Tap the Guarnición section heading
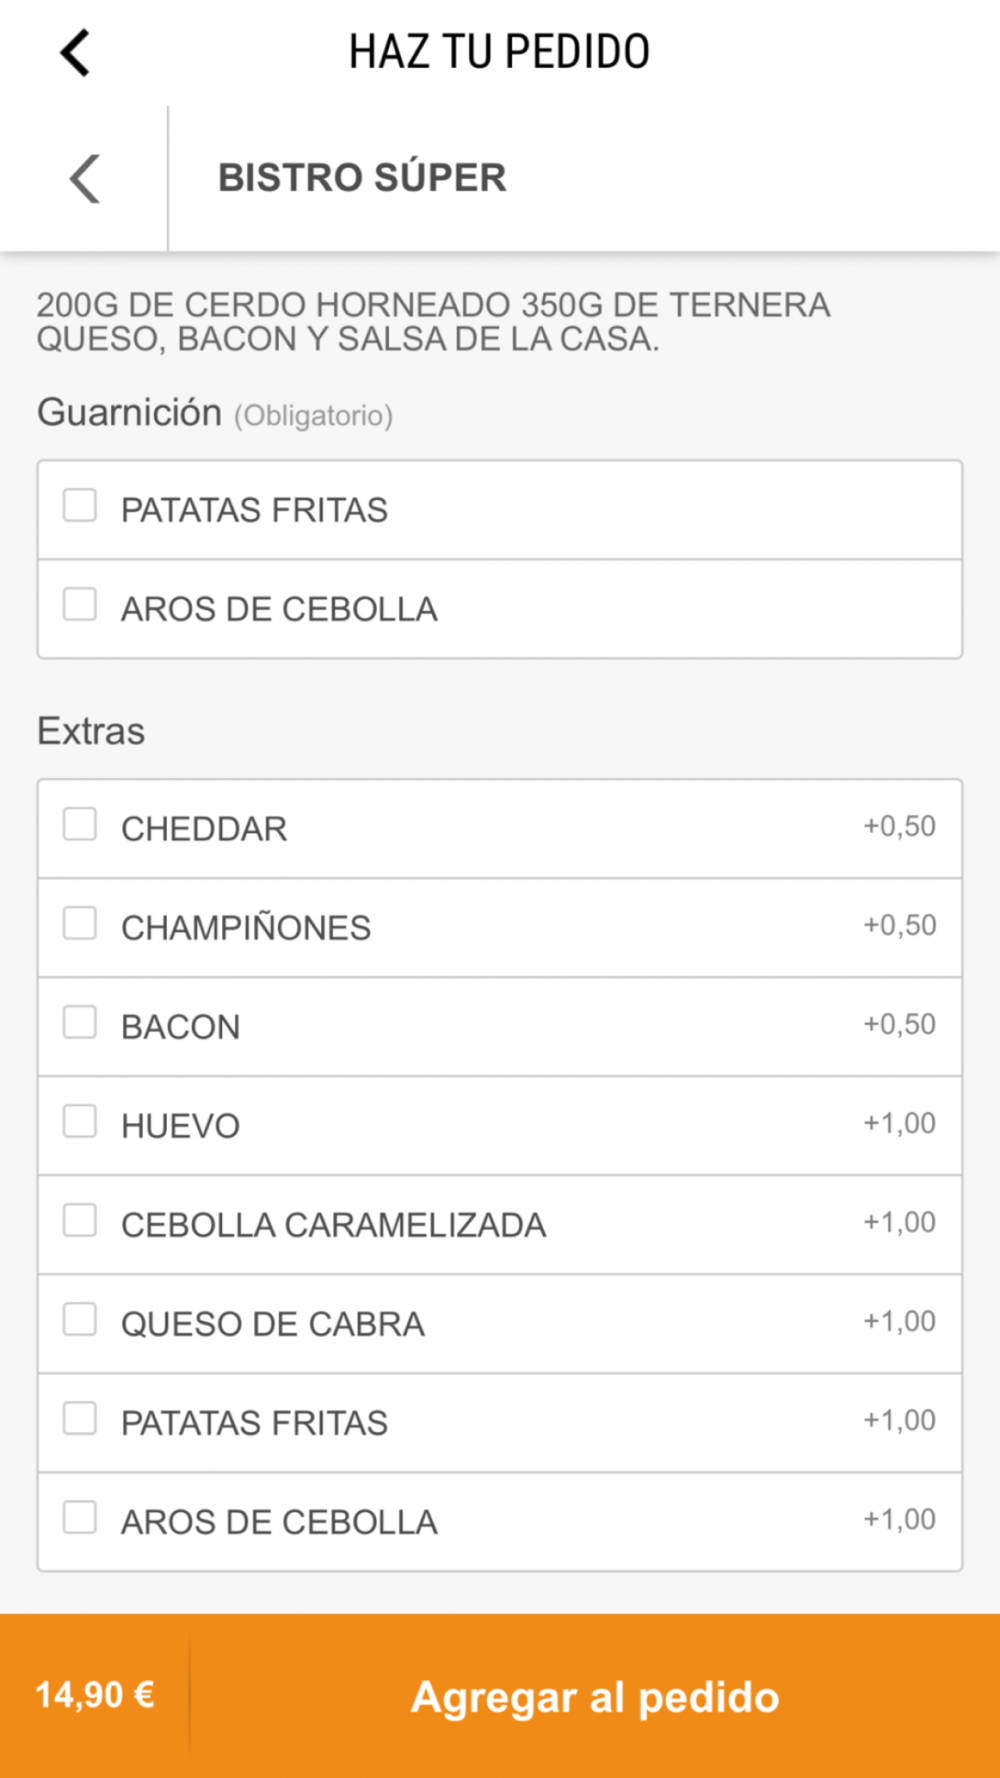1000x1778 pixels. click(x=129, y=412)
